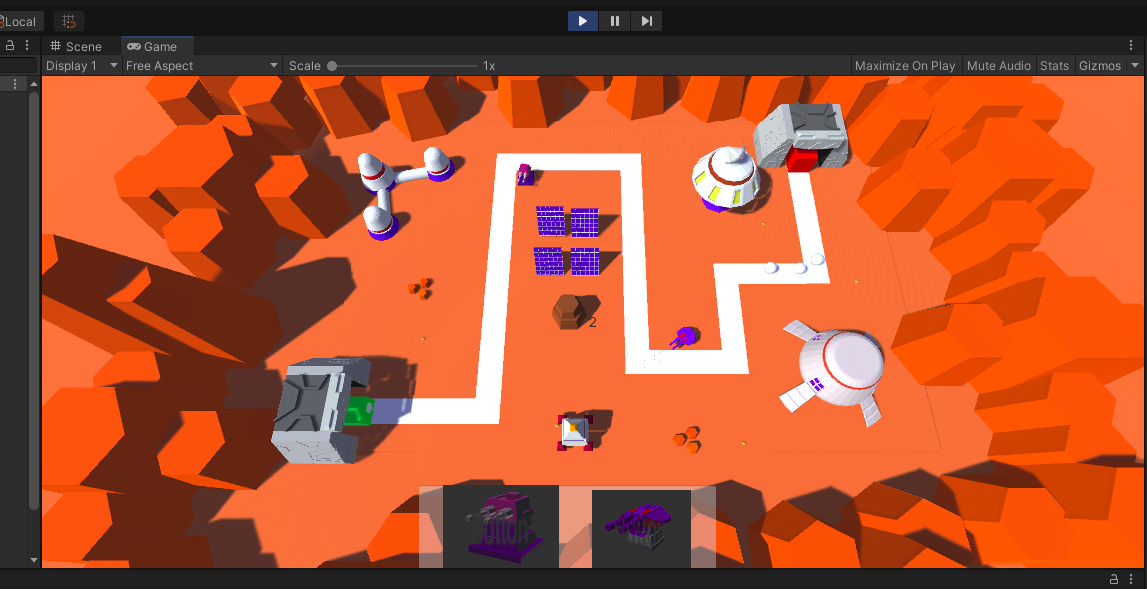
Task: Click the small purple enemy at path corner
Action: pyautogui.click(x=525, y=174)
